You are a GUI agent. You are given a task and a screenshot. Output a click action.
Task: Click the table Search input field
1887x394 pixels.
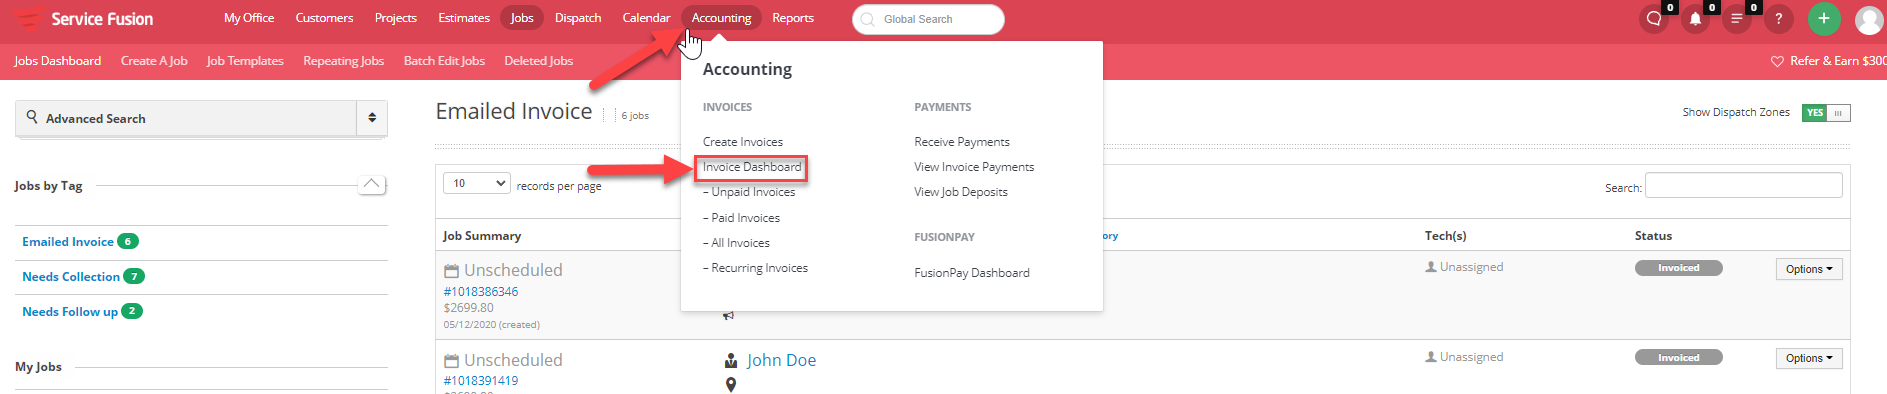pos(1743,185)
